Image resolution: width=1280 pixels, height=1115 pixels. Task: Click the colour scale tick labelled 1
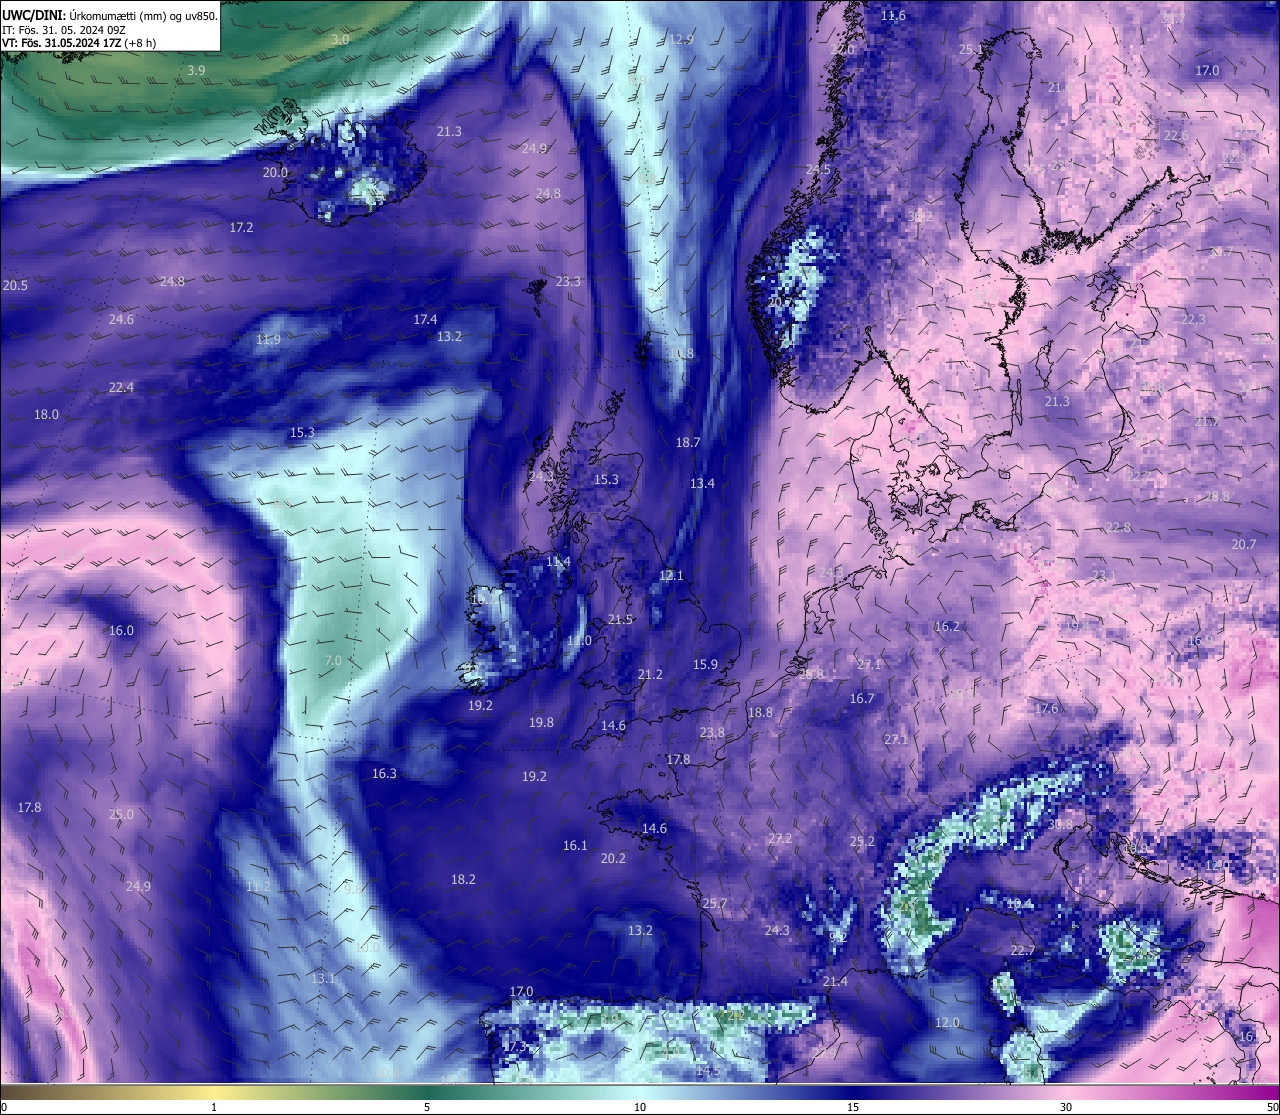pyautogui.click(x=214, y=1107)
